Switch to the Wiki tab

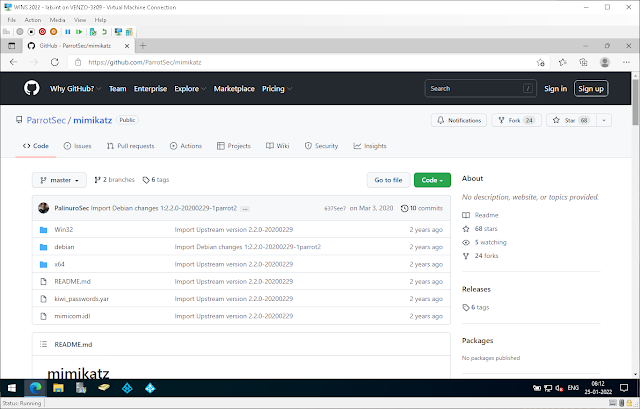(x=278, y=146)
